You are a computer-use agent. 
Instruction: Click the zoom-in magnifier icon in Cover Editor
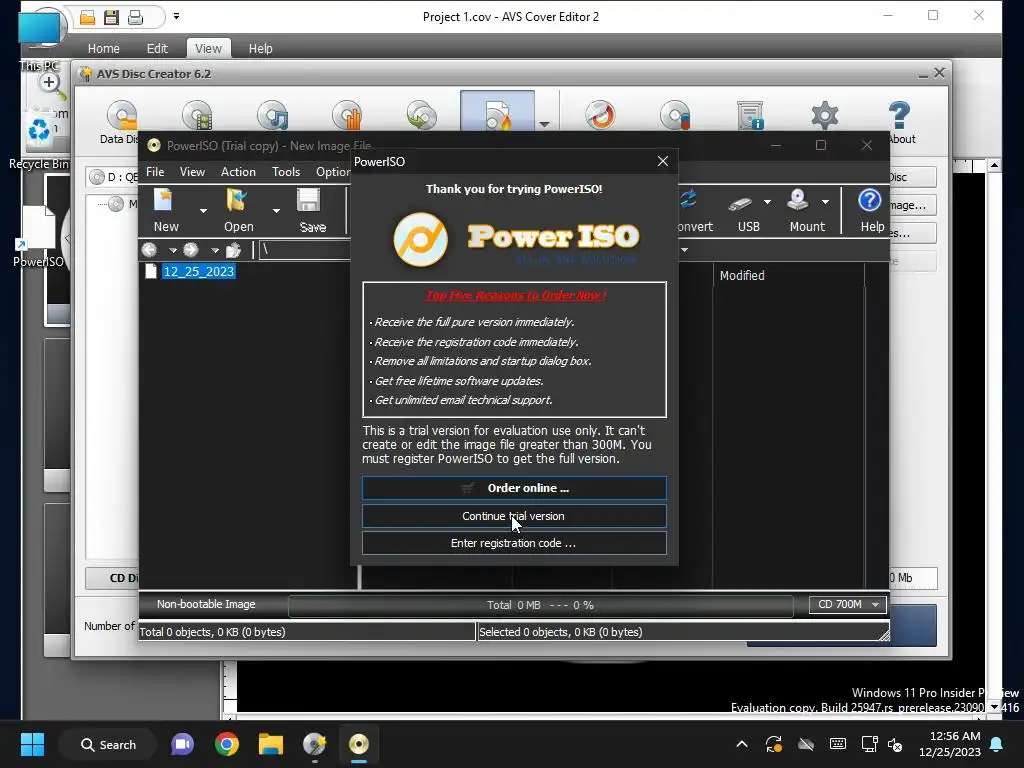point(50,85)
